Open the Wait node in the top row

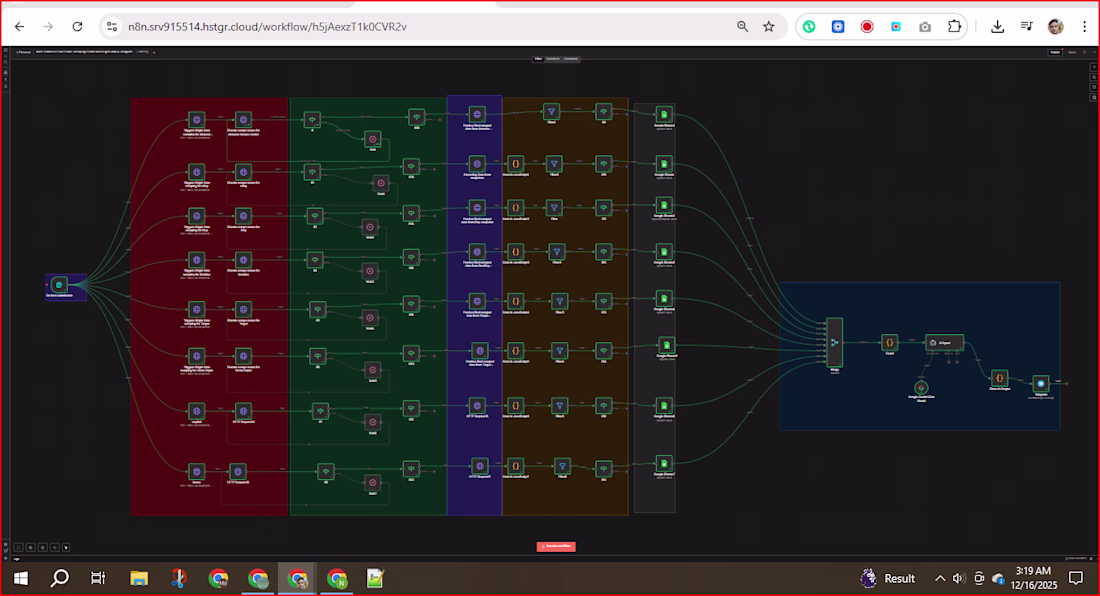(373, 139)
